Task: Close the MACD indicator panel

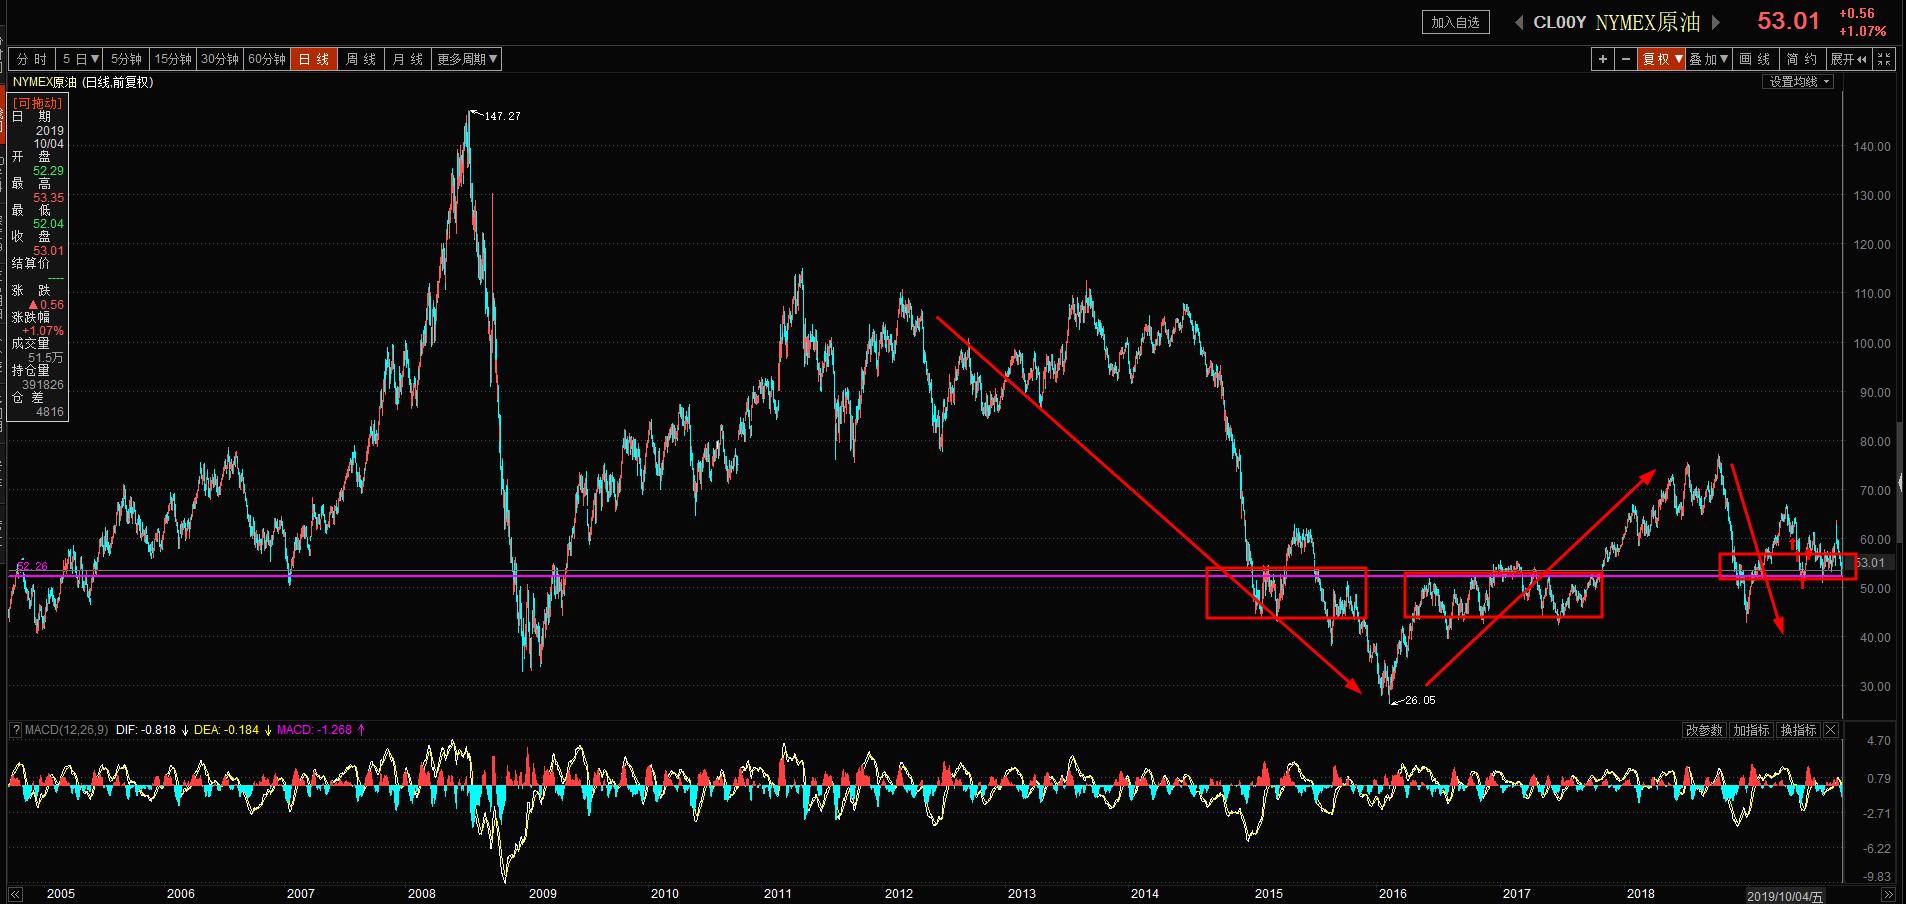Action: point(1831,730)
